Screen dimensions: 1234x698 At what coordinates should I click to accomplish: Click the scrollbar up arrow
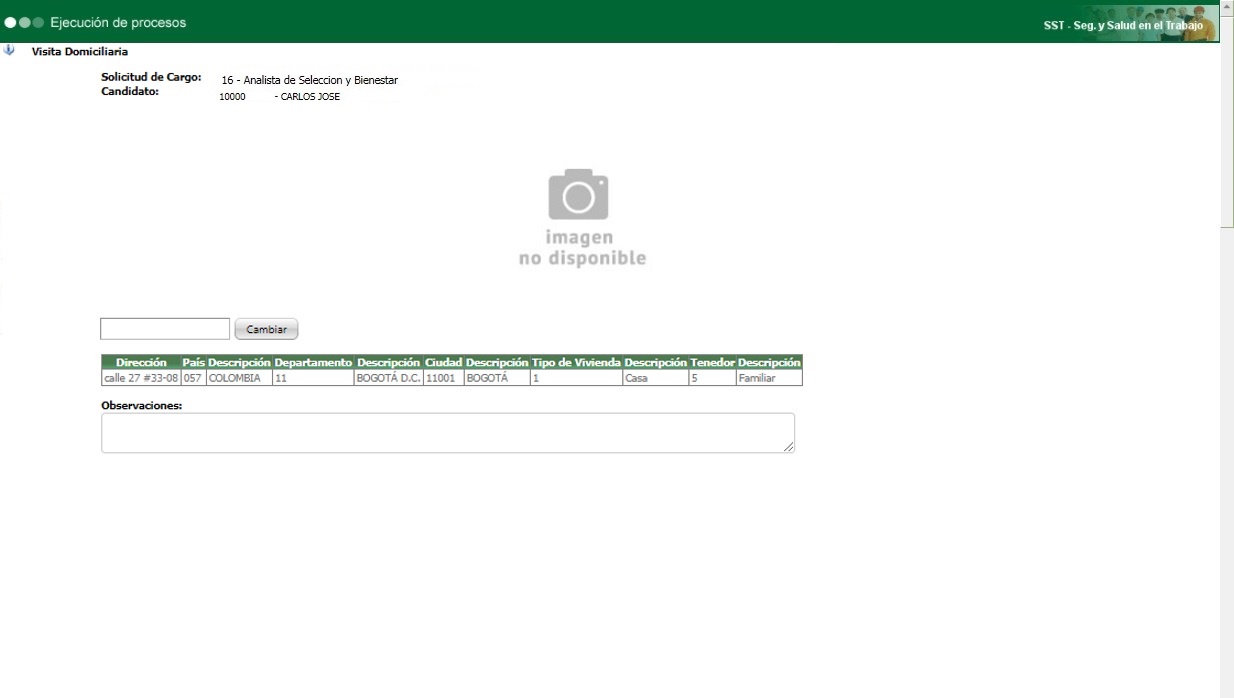[x=1227, y=6]
